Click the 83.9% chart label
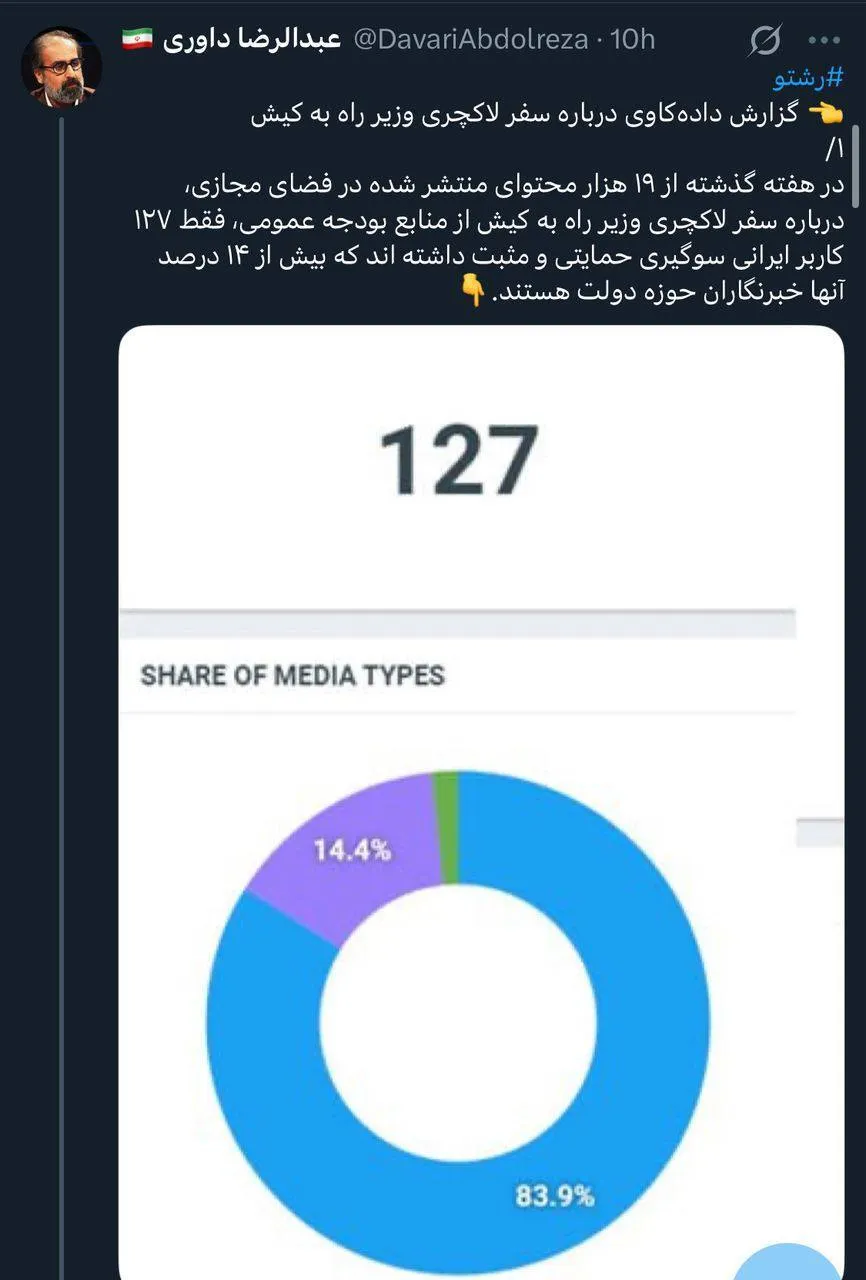This screenshot has width=866, height=1280. click(x=555, y=1195)
